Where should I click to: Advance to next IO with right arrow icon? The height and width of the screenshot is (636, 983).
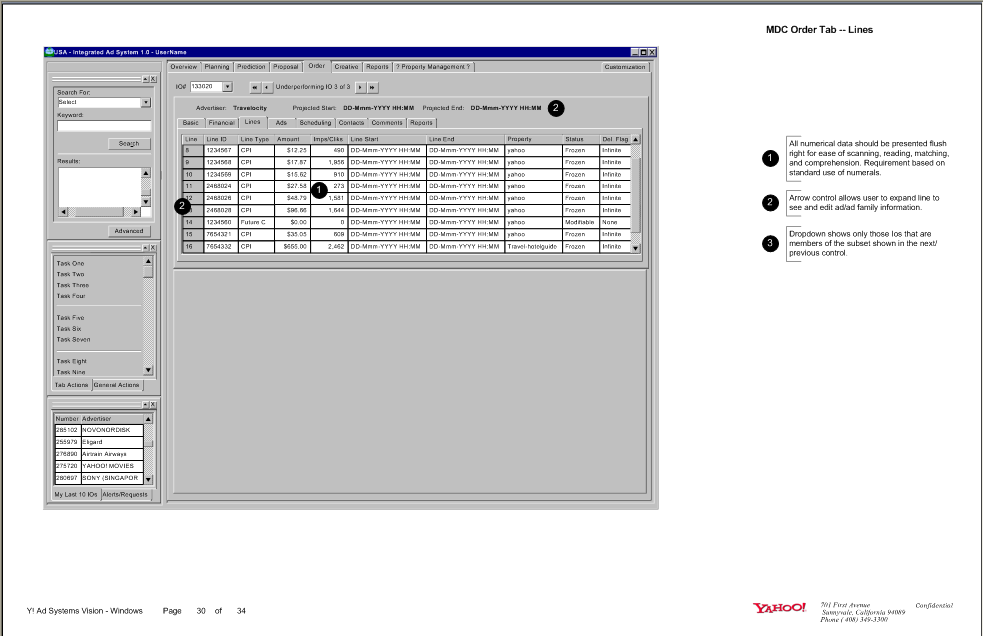pyautogui.click(x=359, y=87)
